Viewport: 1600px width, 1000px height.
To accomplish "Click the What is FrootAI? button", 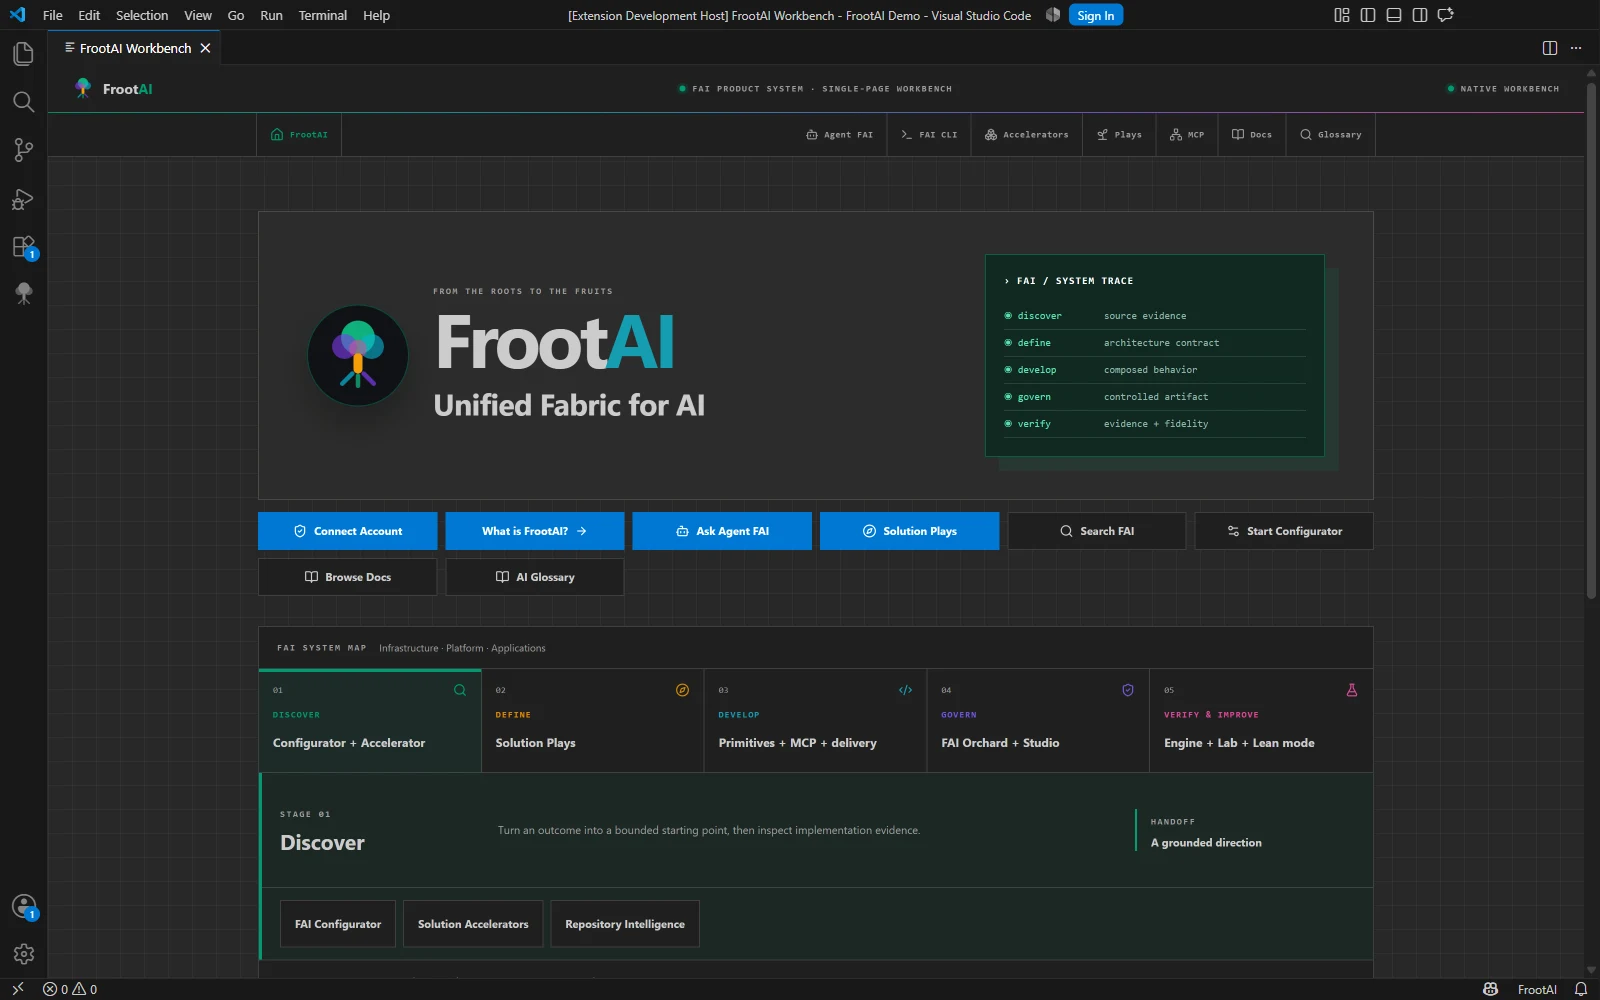I will click(x=535, y=531).
